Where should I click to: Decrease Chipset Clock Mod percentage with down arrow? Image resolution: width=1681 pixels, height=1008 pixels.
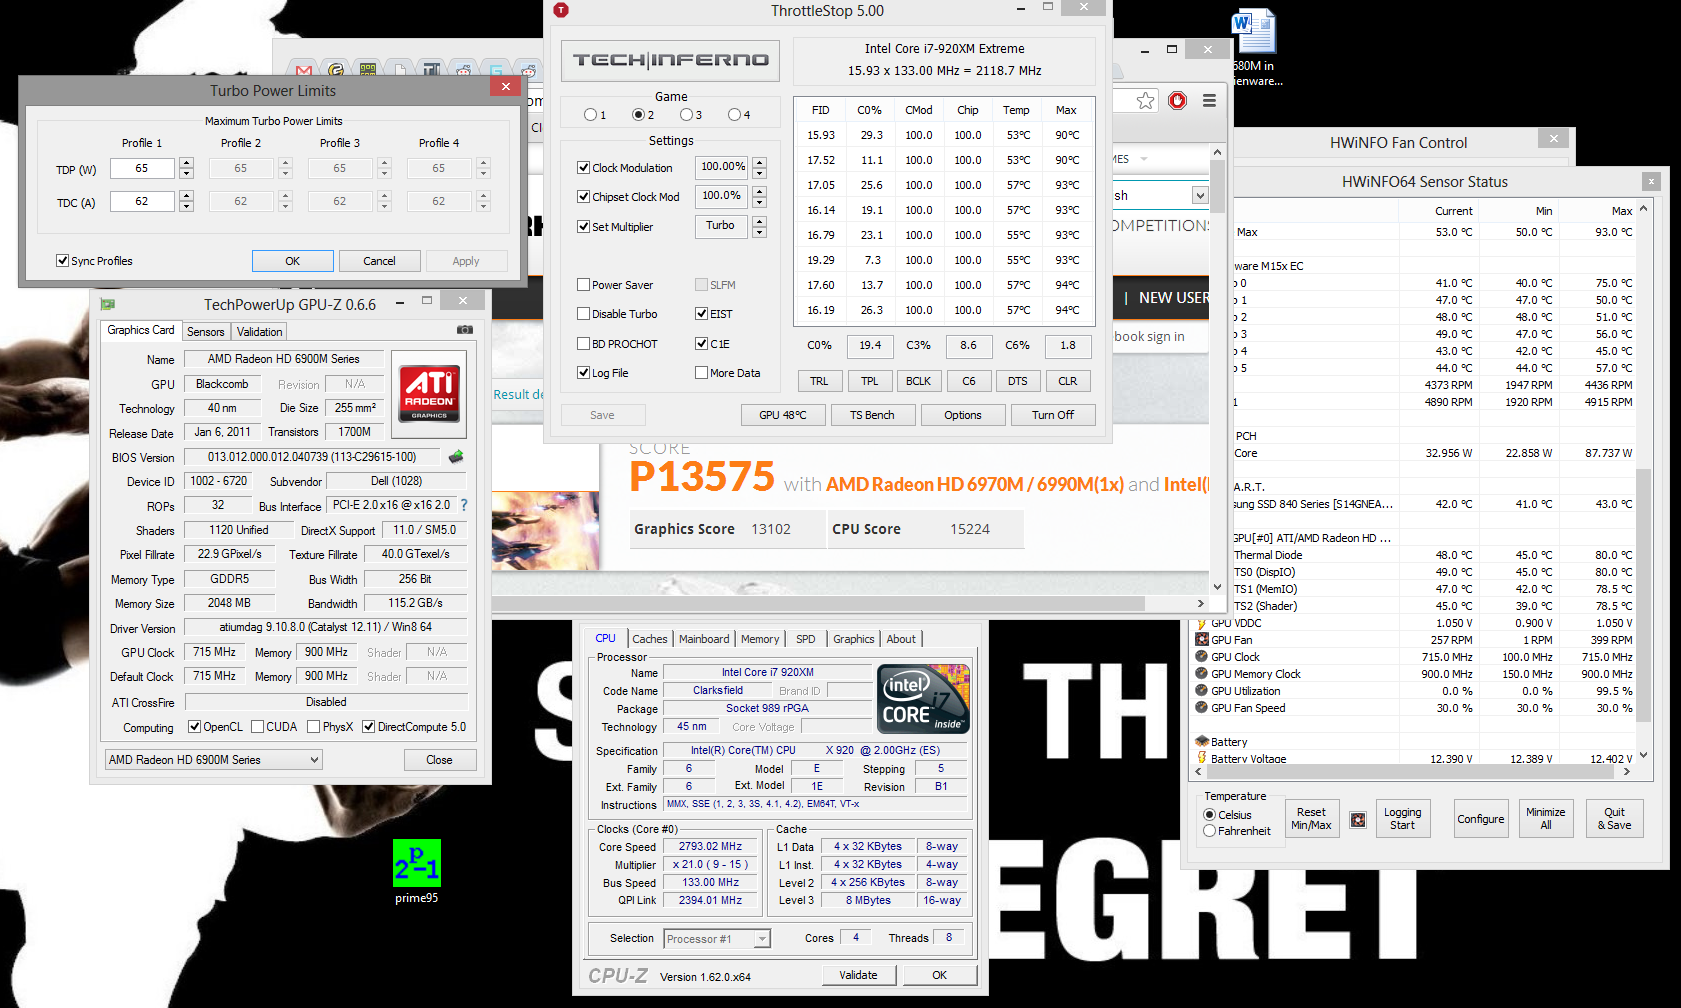[760, 202]
